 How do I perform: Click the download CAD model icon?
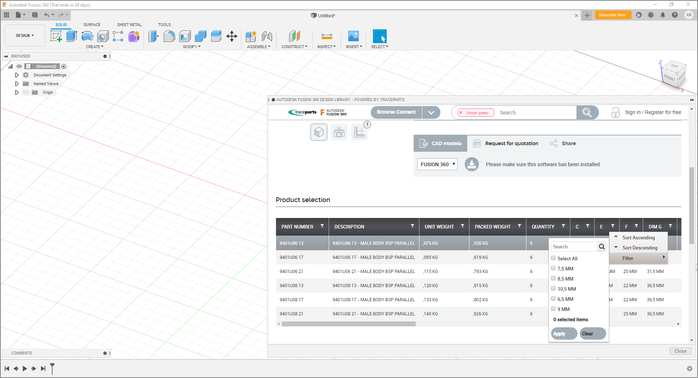pyautogui.click(x=472, y=164)
